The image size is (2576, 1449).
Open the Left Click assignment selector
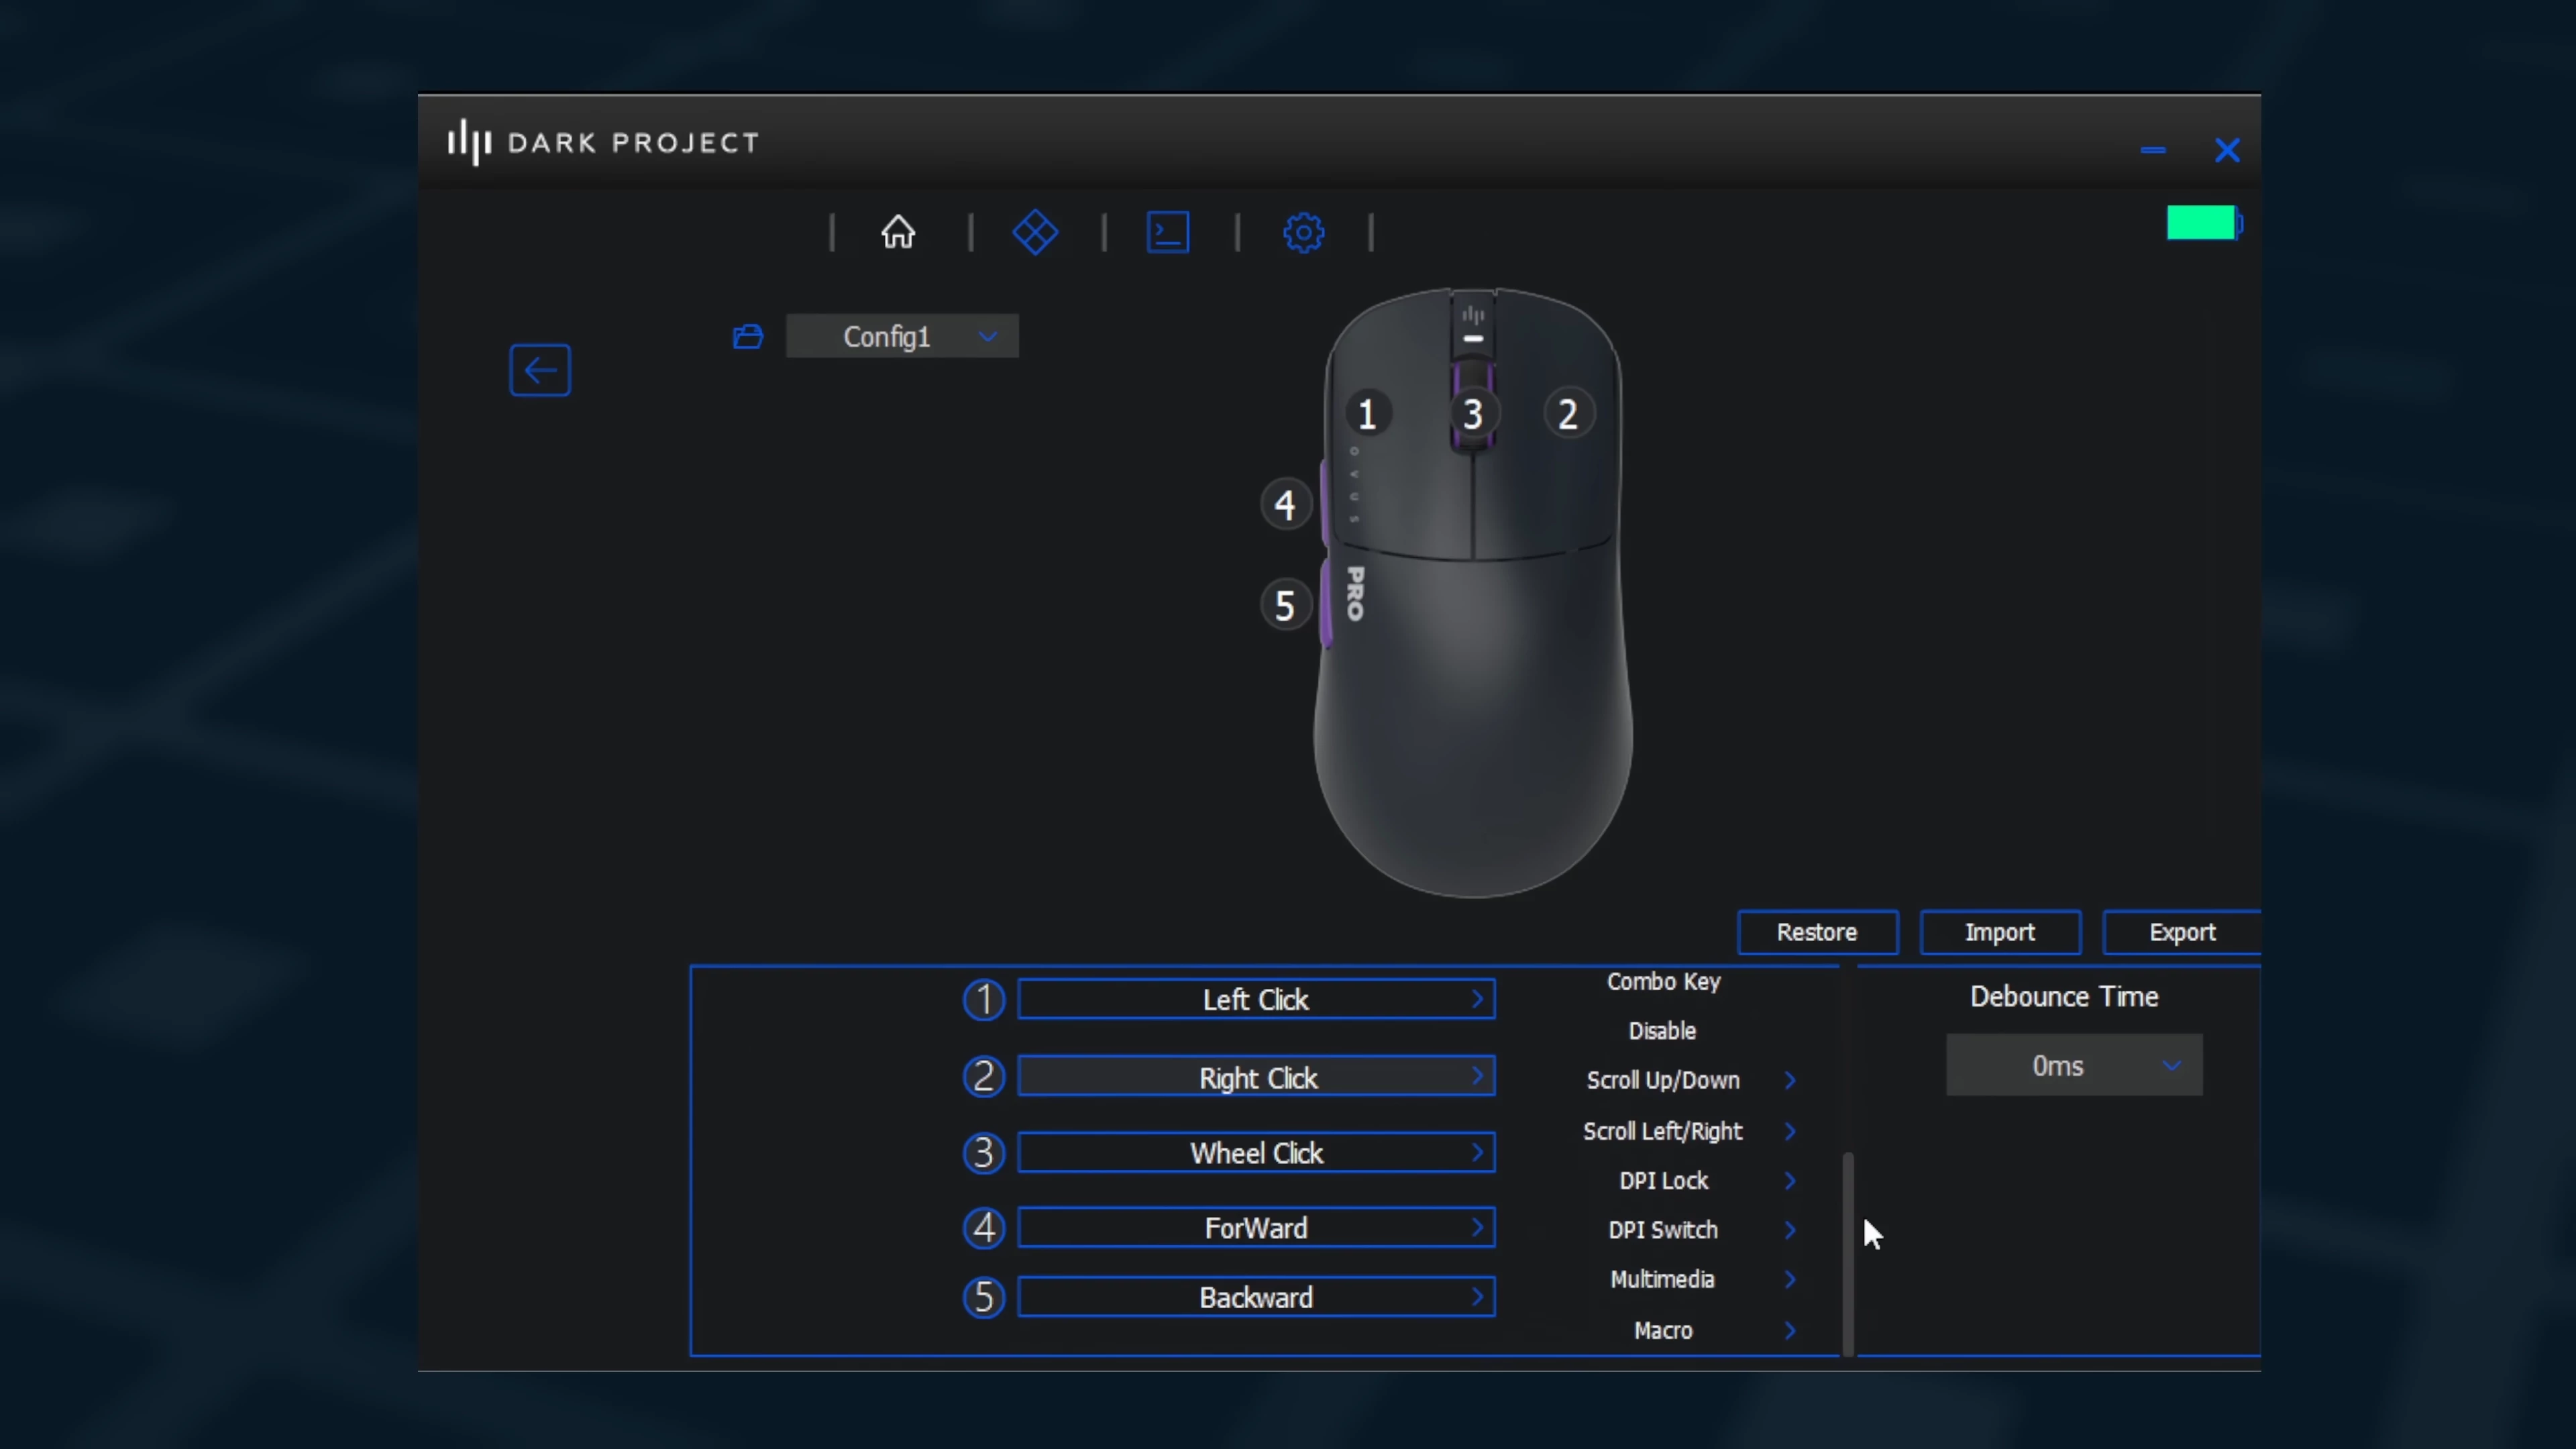tap(1256, 999)
